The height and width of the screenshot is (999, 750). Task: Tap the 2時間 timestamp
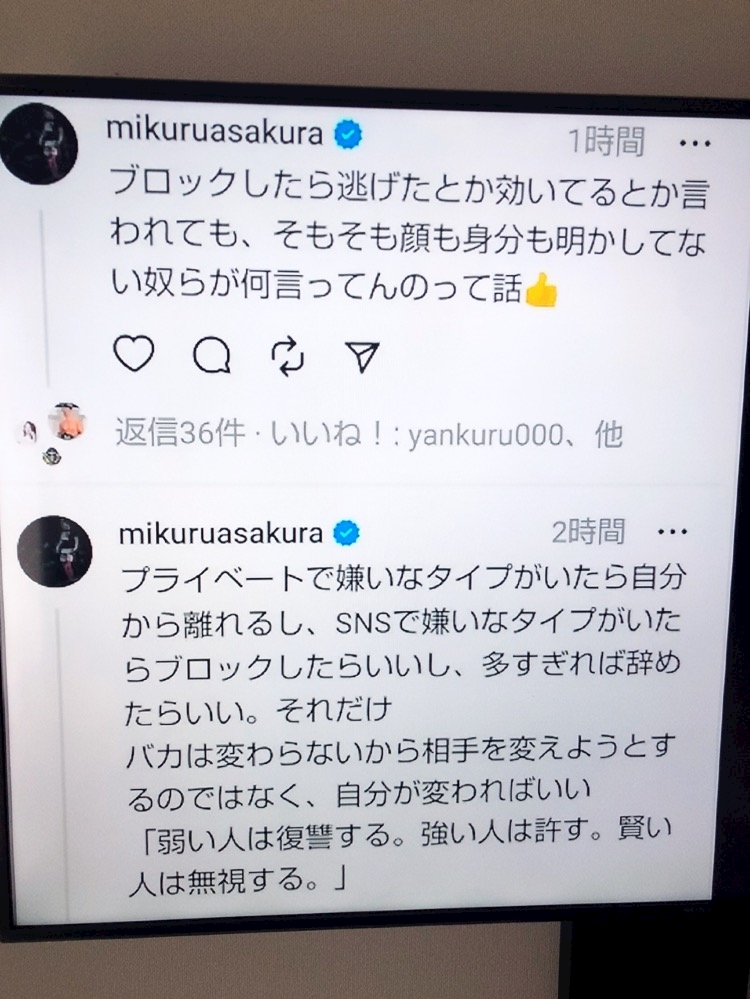click(588, 531)
